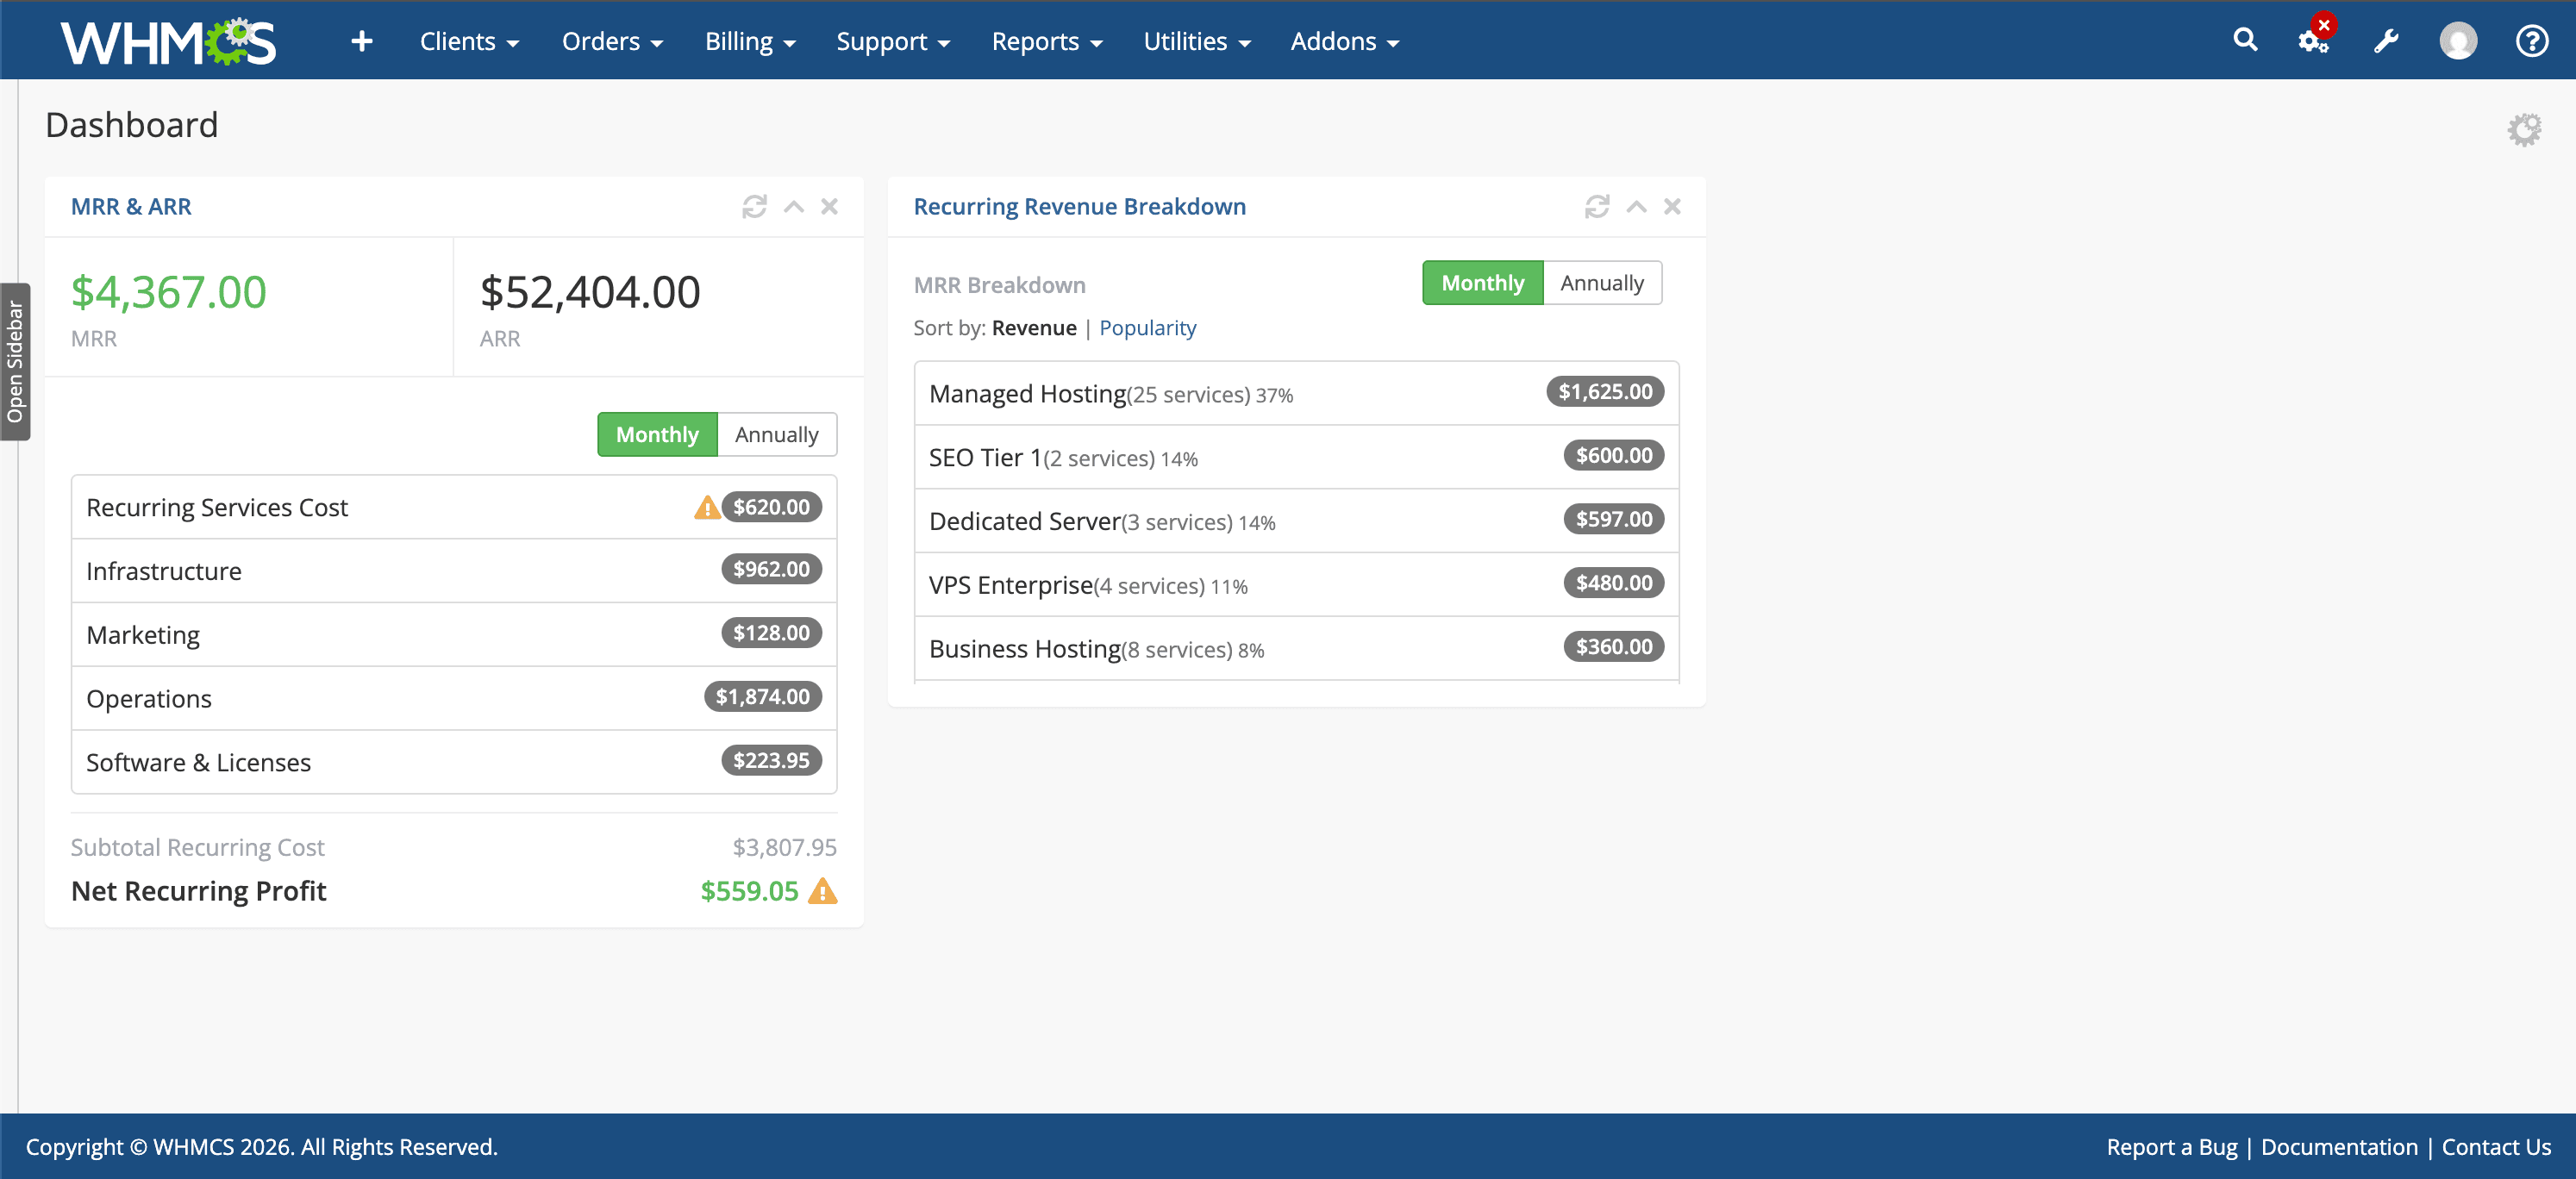
Task: Select Monthly in MRR Breakdown
Action: click(x=1482, y=283)
